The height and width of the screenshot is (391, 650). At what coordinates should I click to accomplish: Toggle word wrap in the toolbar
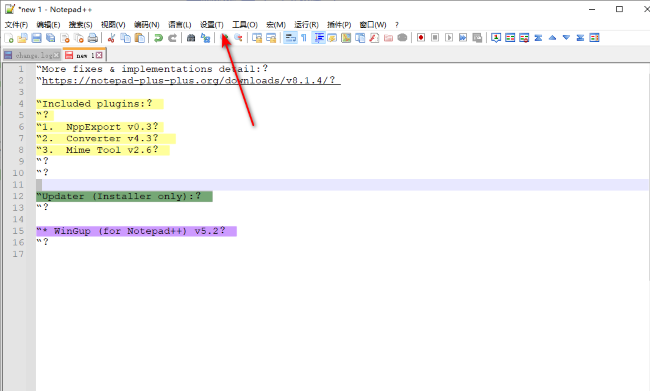(x=290, y=38)
